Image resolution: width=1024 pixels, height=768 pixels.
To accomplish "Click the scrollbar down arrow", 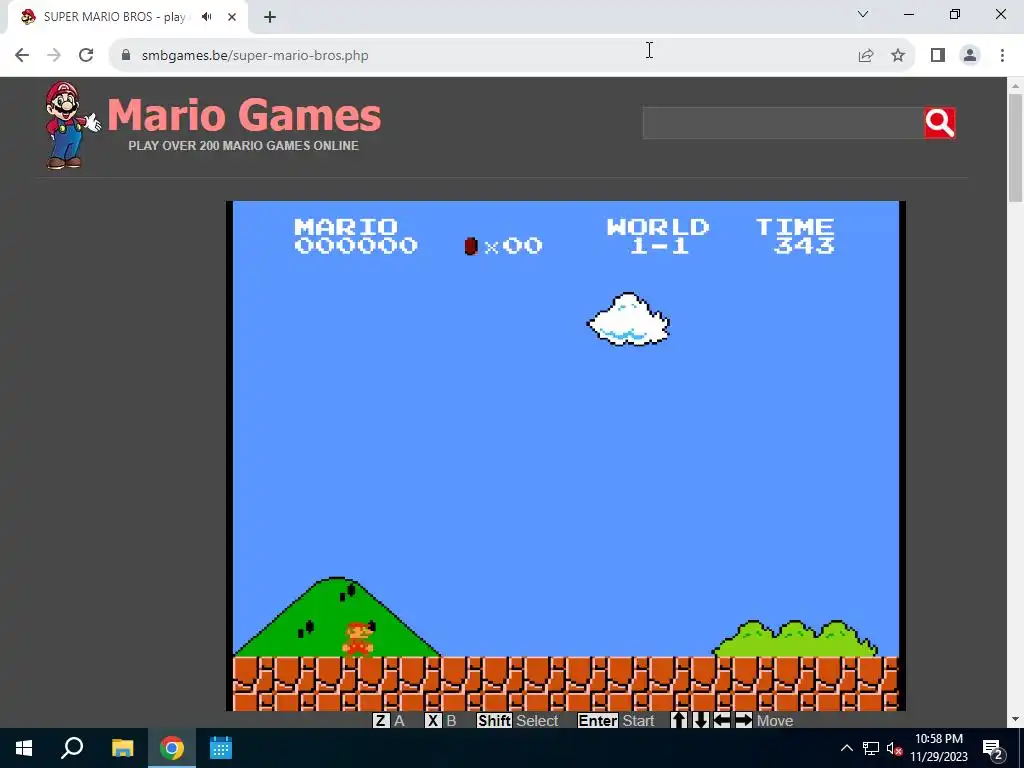I will coord(1015,720).
